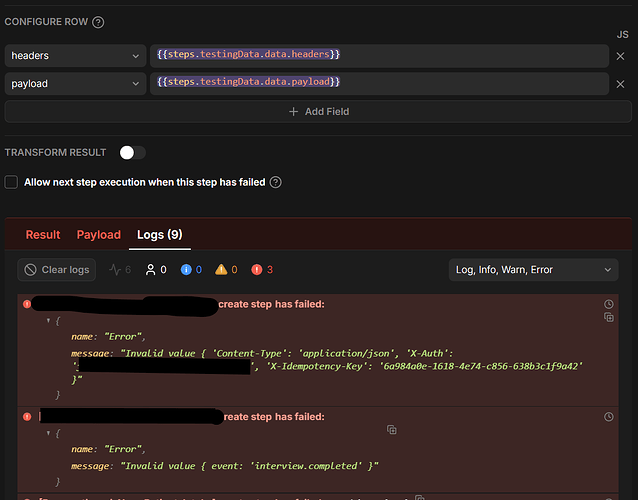
Task: Filter logs by info icon
Action: coord(191,270)
